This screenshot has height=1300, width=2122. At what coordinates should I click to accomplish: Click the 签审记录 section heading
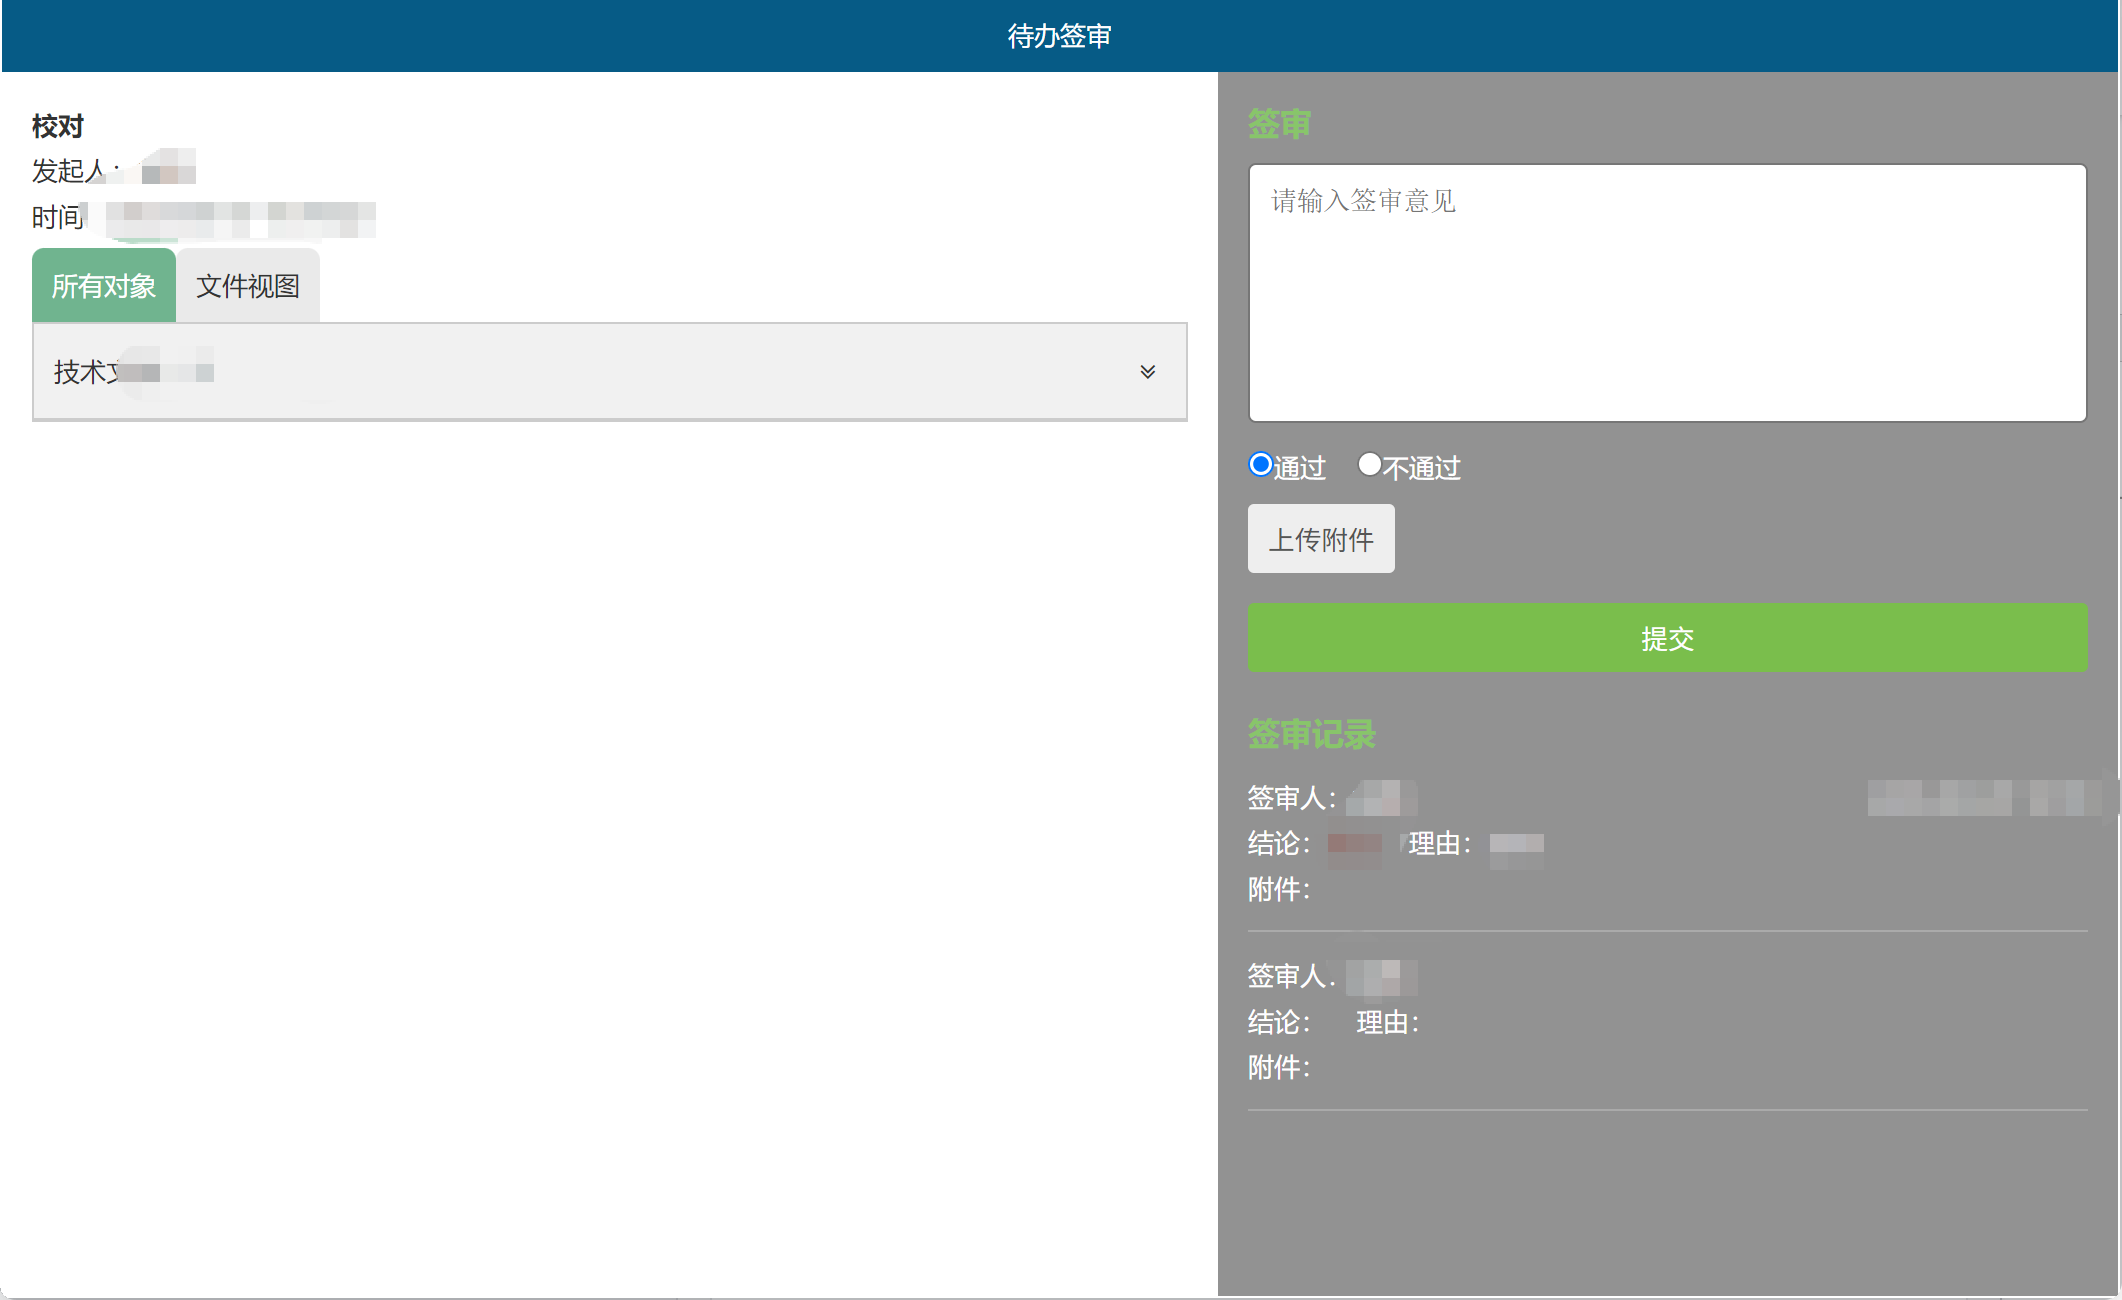[x=1311, y=735]
